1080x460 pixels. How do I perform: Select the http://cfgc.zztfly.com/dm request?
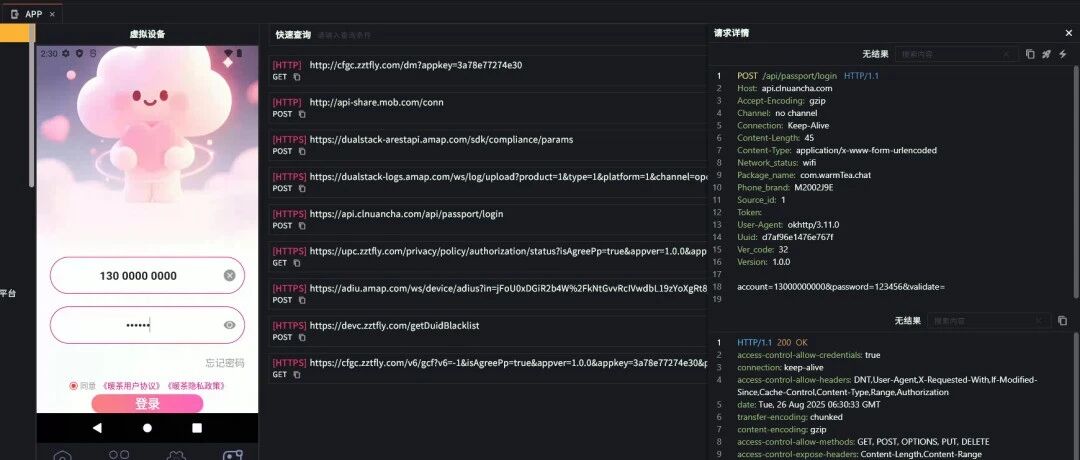[x=488, y=71]
